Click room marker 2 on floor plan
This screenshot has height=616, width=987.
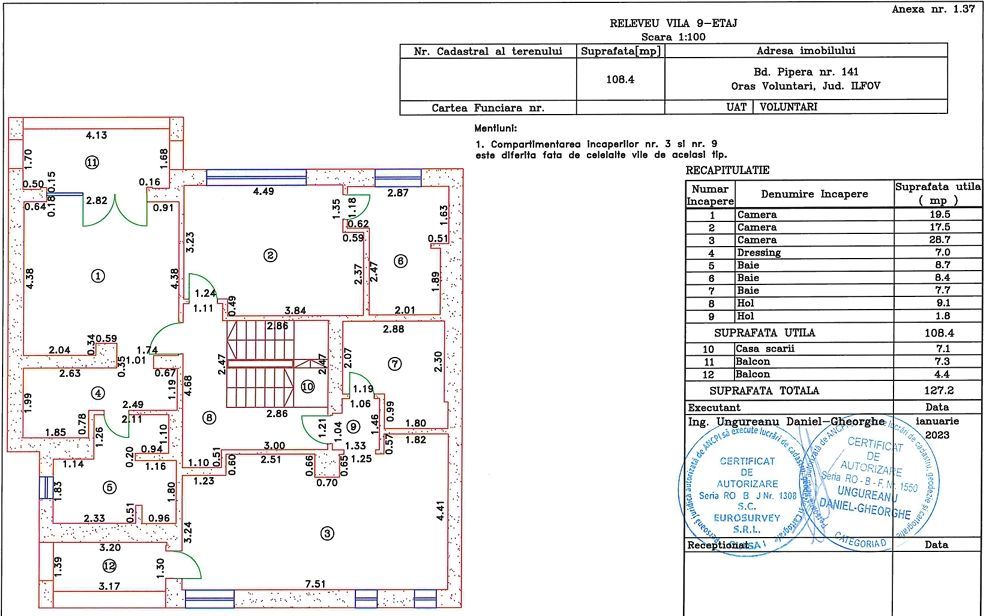coord(270,255)
